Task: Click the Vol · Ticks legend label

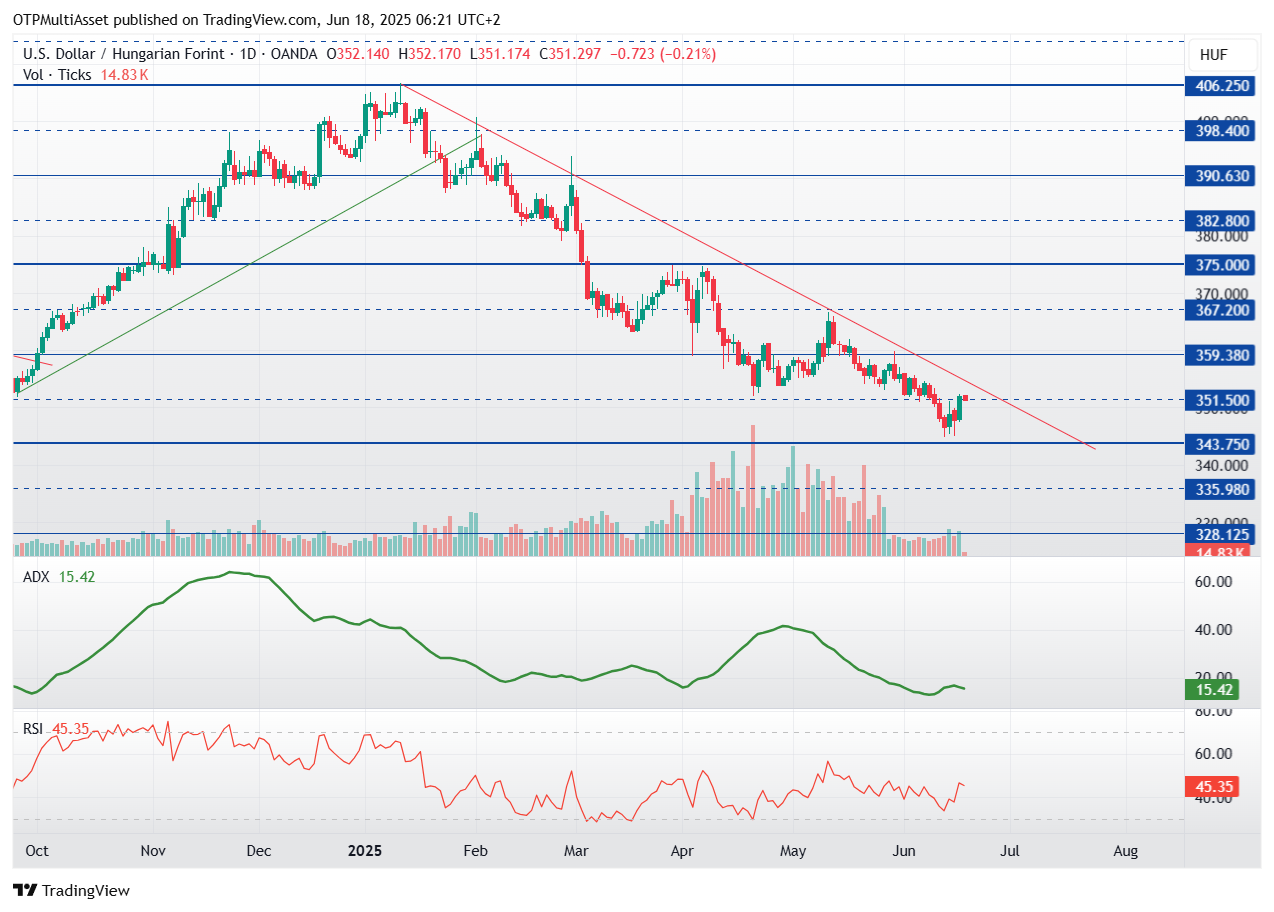Action: [57, 75]
